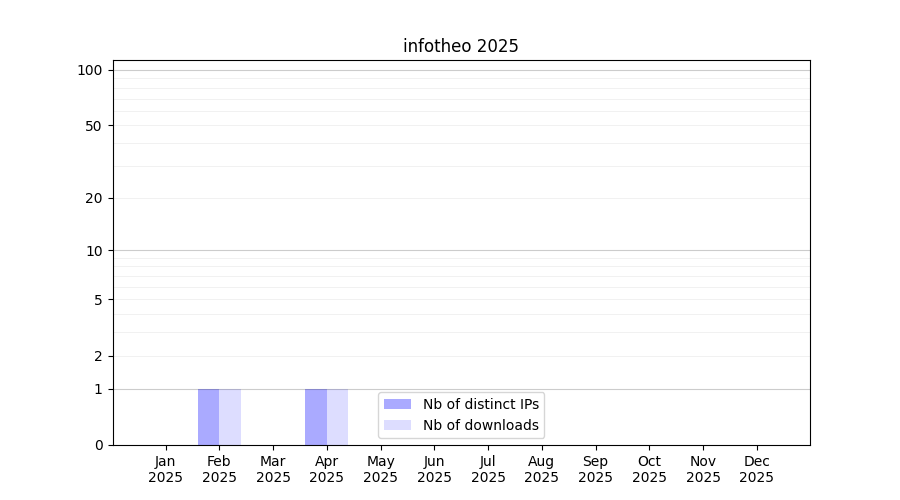Select the February downloads bar
This screenshot has height=500, width=900.
click(x=230, y=417)
